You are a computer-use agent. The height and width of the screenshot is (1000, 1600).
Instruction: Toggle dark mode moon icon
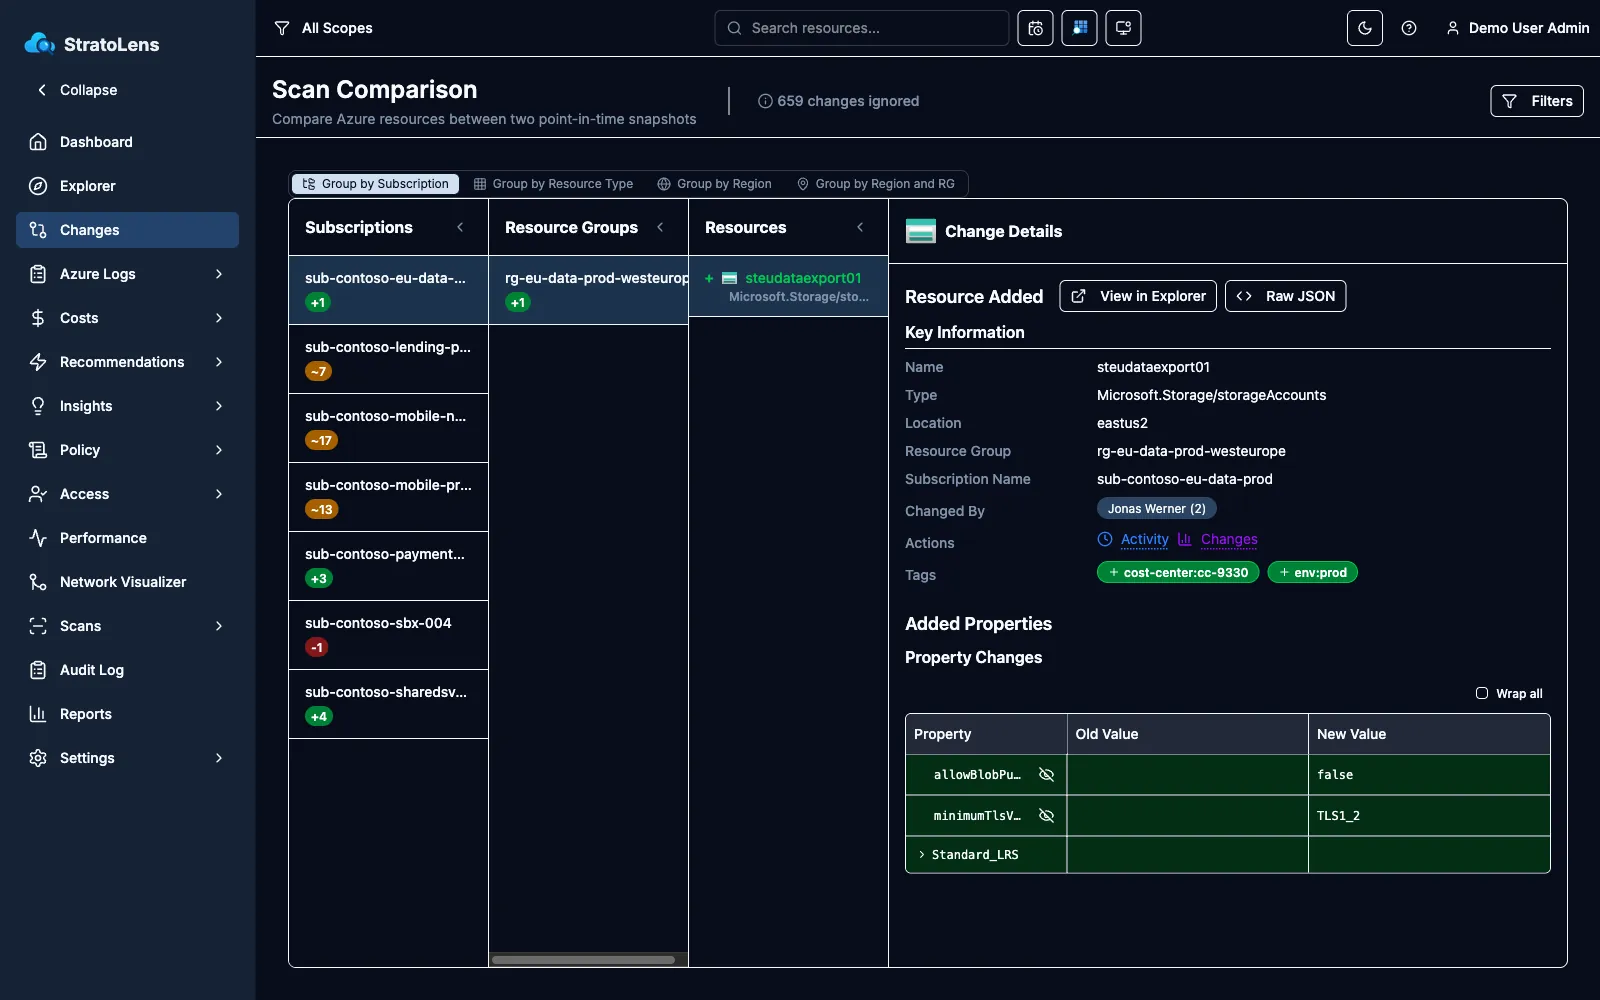coord(1364,28)
